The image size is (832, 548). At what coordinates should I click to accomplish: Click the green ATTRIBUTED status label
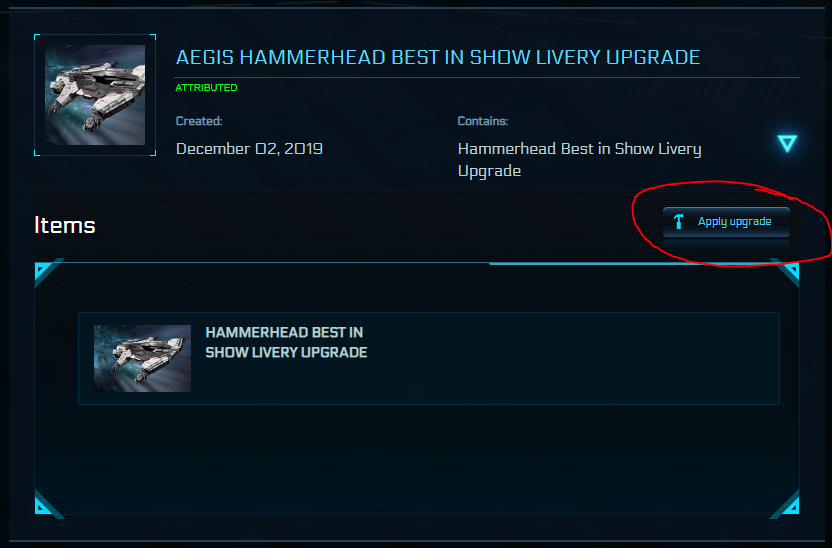click(206, 88)
